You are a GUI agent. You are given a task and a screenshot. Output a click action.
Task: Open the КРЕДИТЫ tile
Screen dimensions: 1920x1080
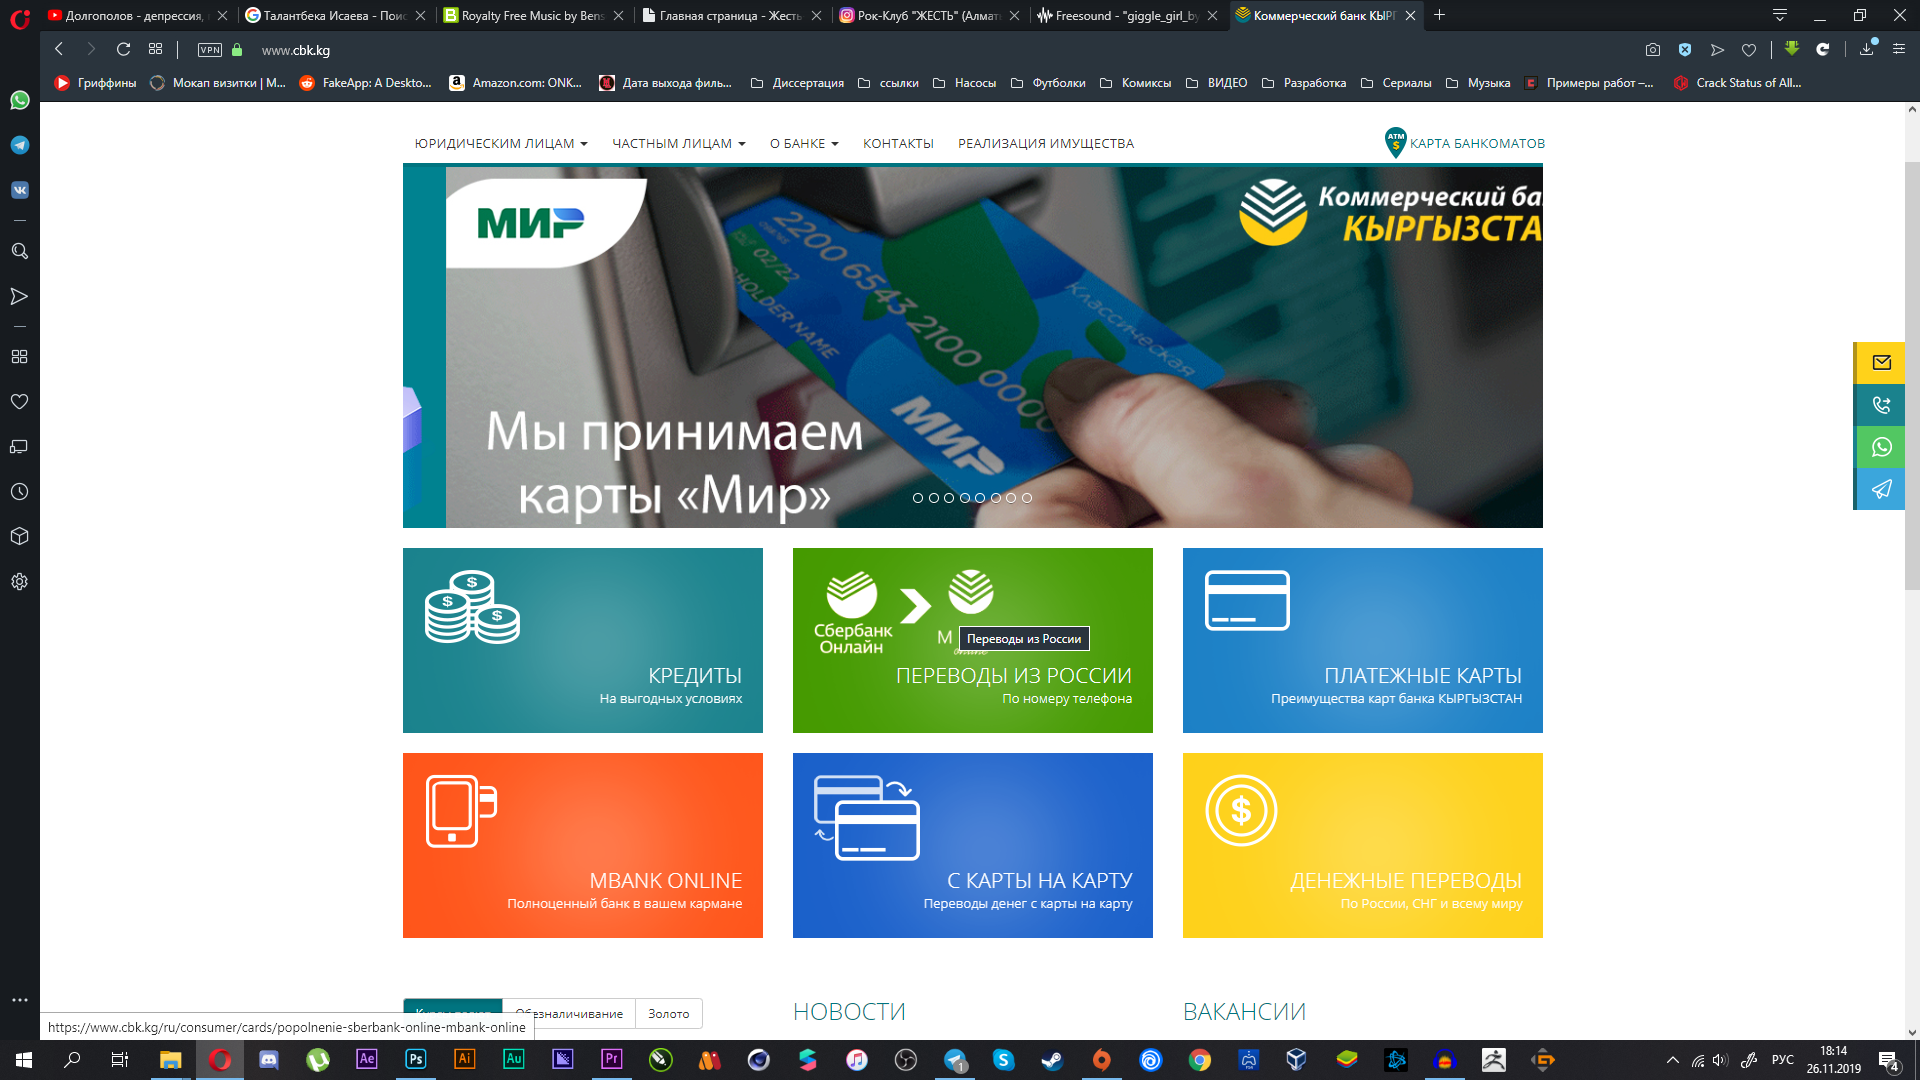click(582, 640)
